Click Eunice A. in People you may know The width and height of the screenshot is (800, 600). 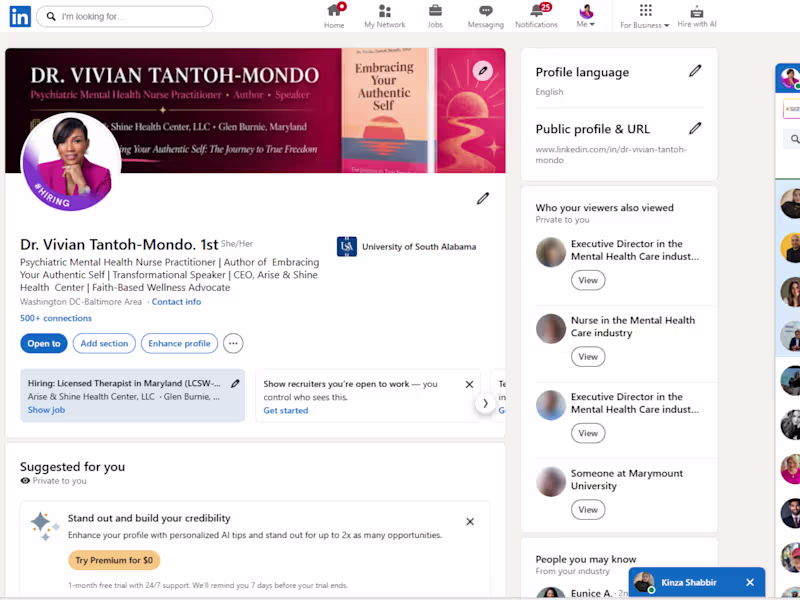pyautogui.click(x=591, y=593)
